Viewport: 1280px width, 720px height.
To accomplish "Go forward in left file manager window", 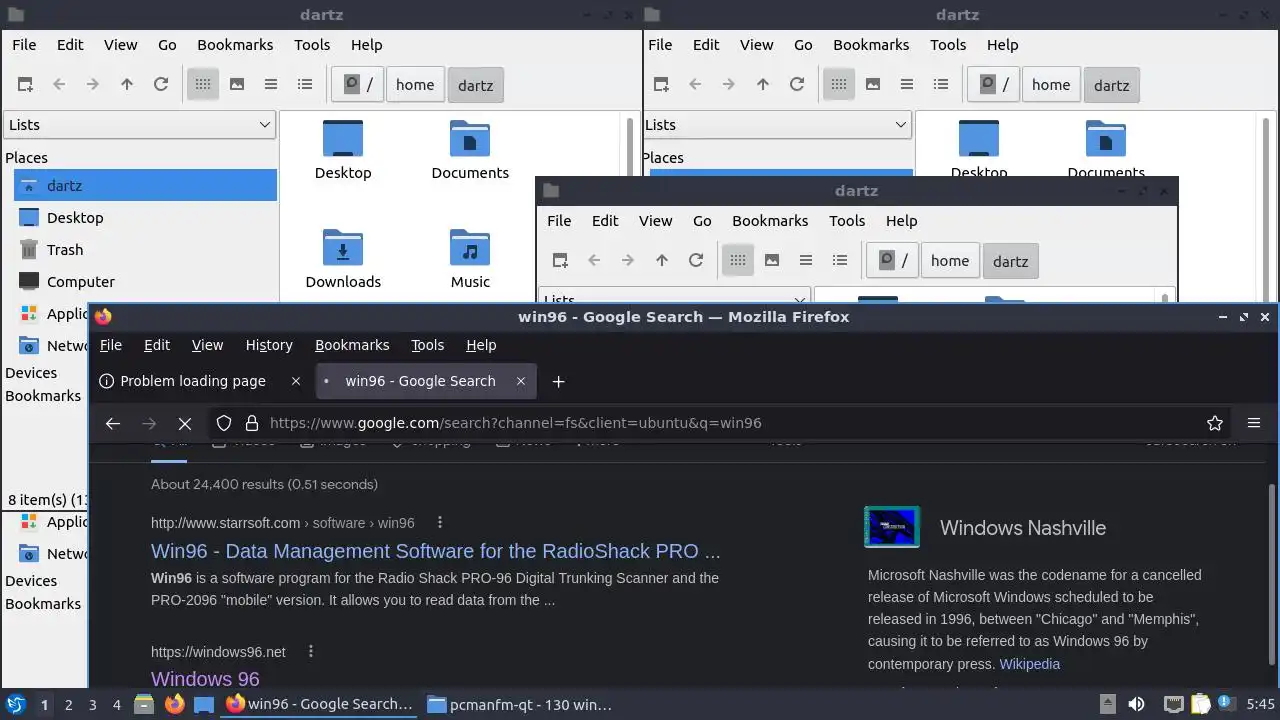I will (x=93, y=85).
